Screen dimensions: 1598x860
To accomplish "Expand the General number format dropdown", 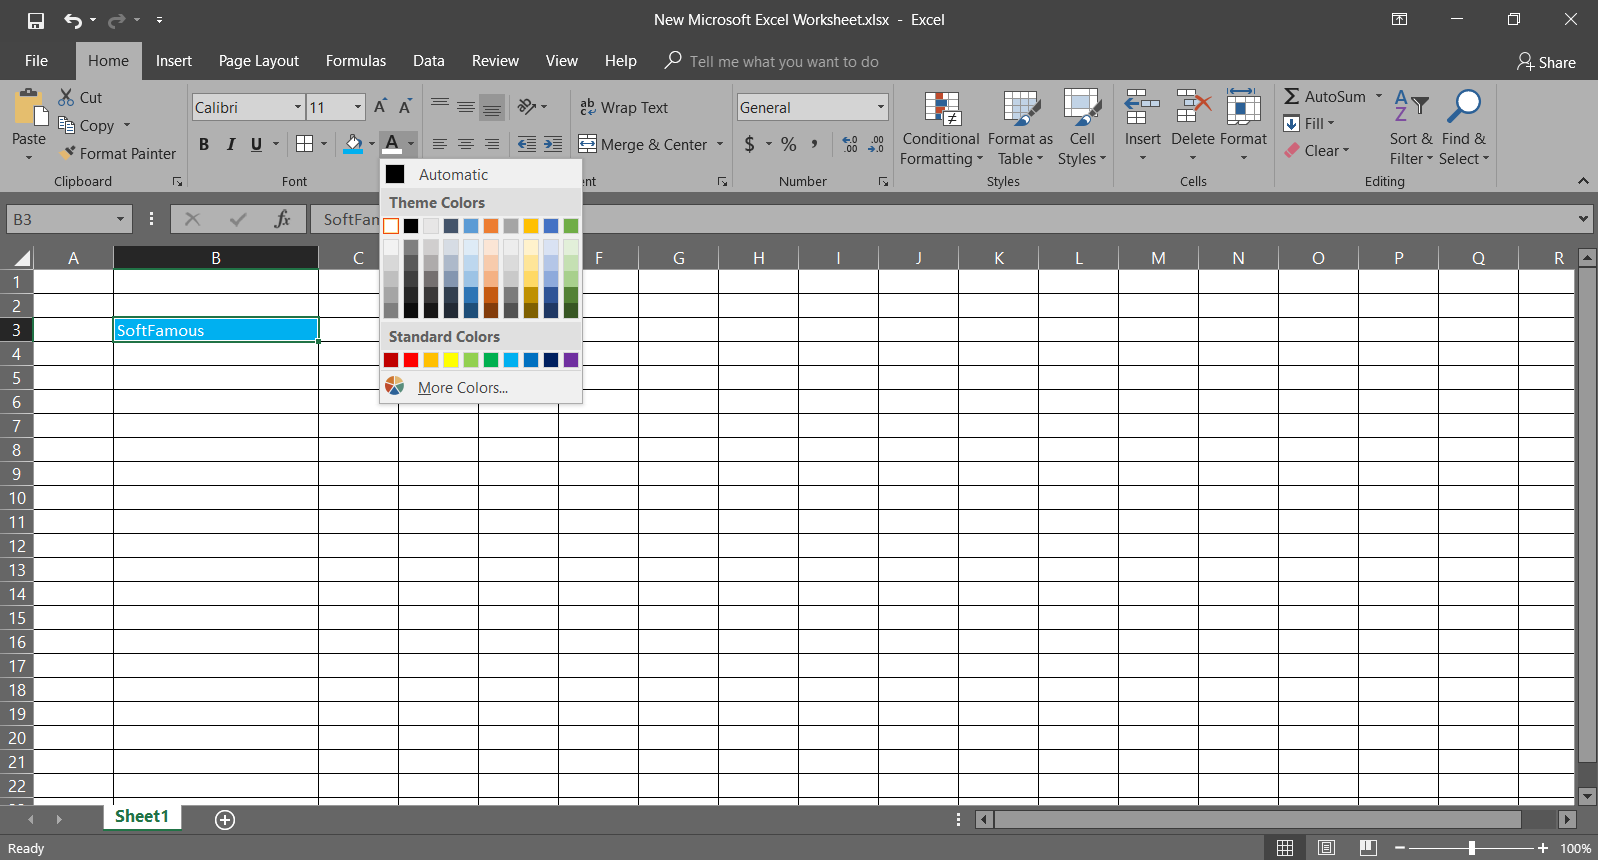I will click(880, 107).
